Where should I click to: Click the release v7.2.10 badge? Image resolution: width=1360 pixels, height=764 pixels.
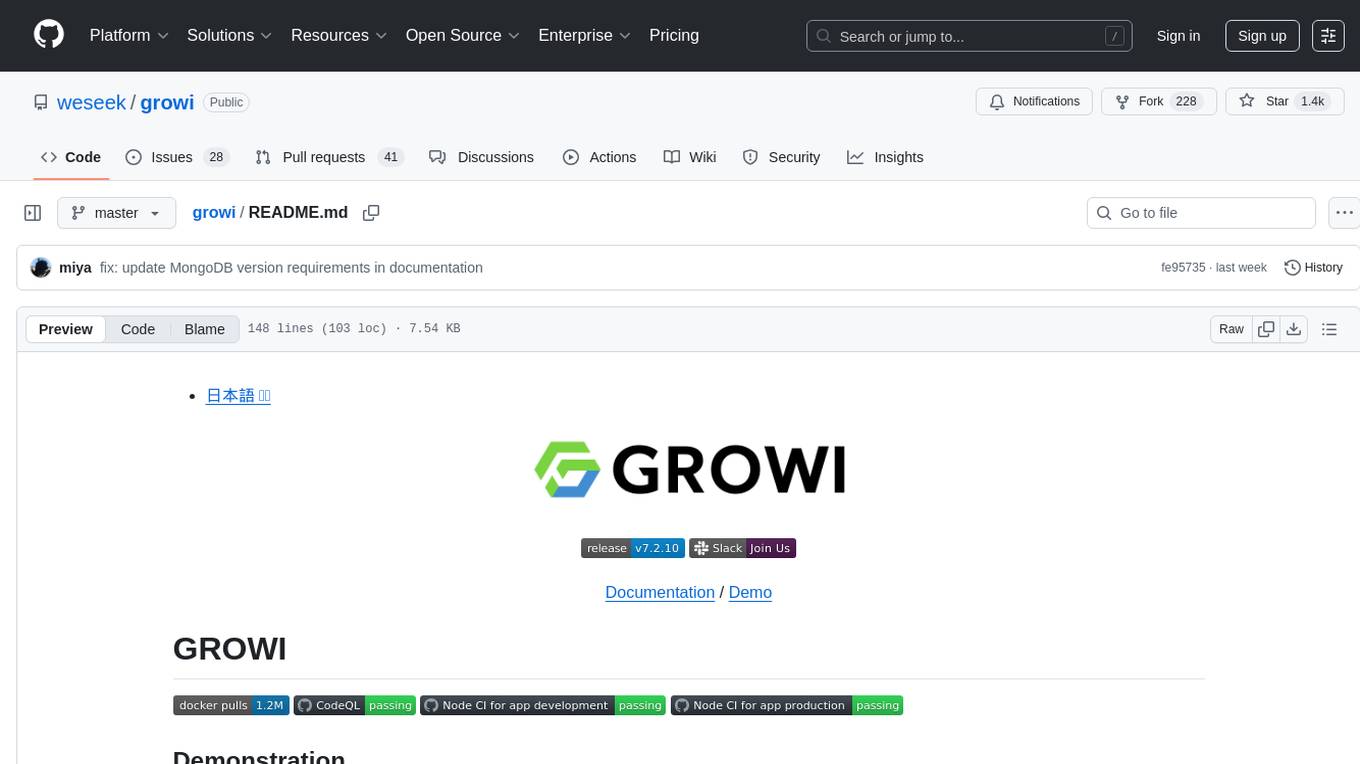click(x=632, y=548)
